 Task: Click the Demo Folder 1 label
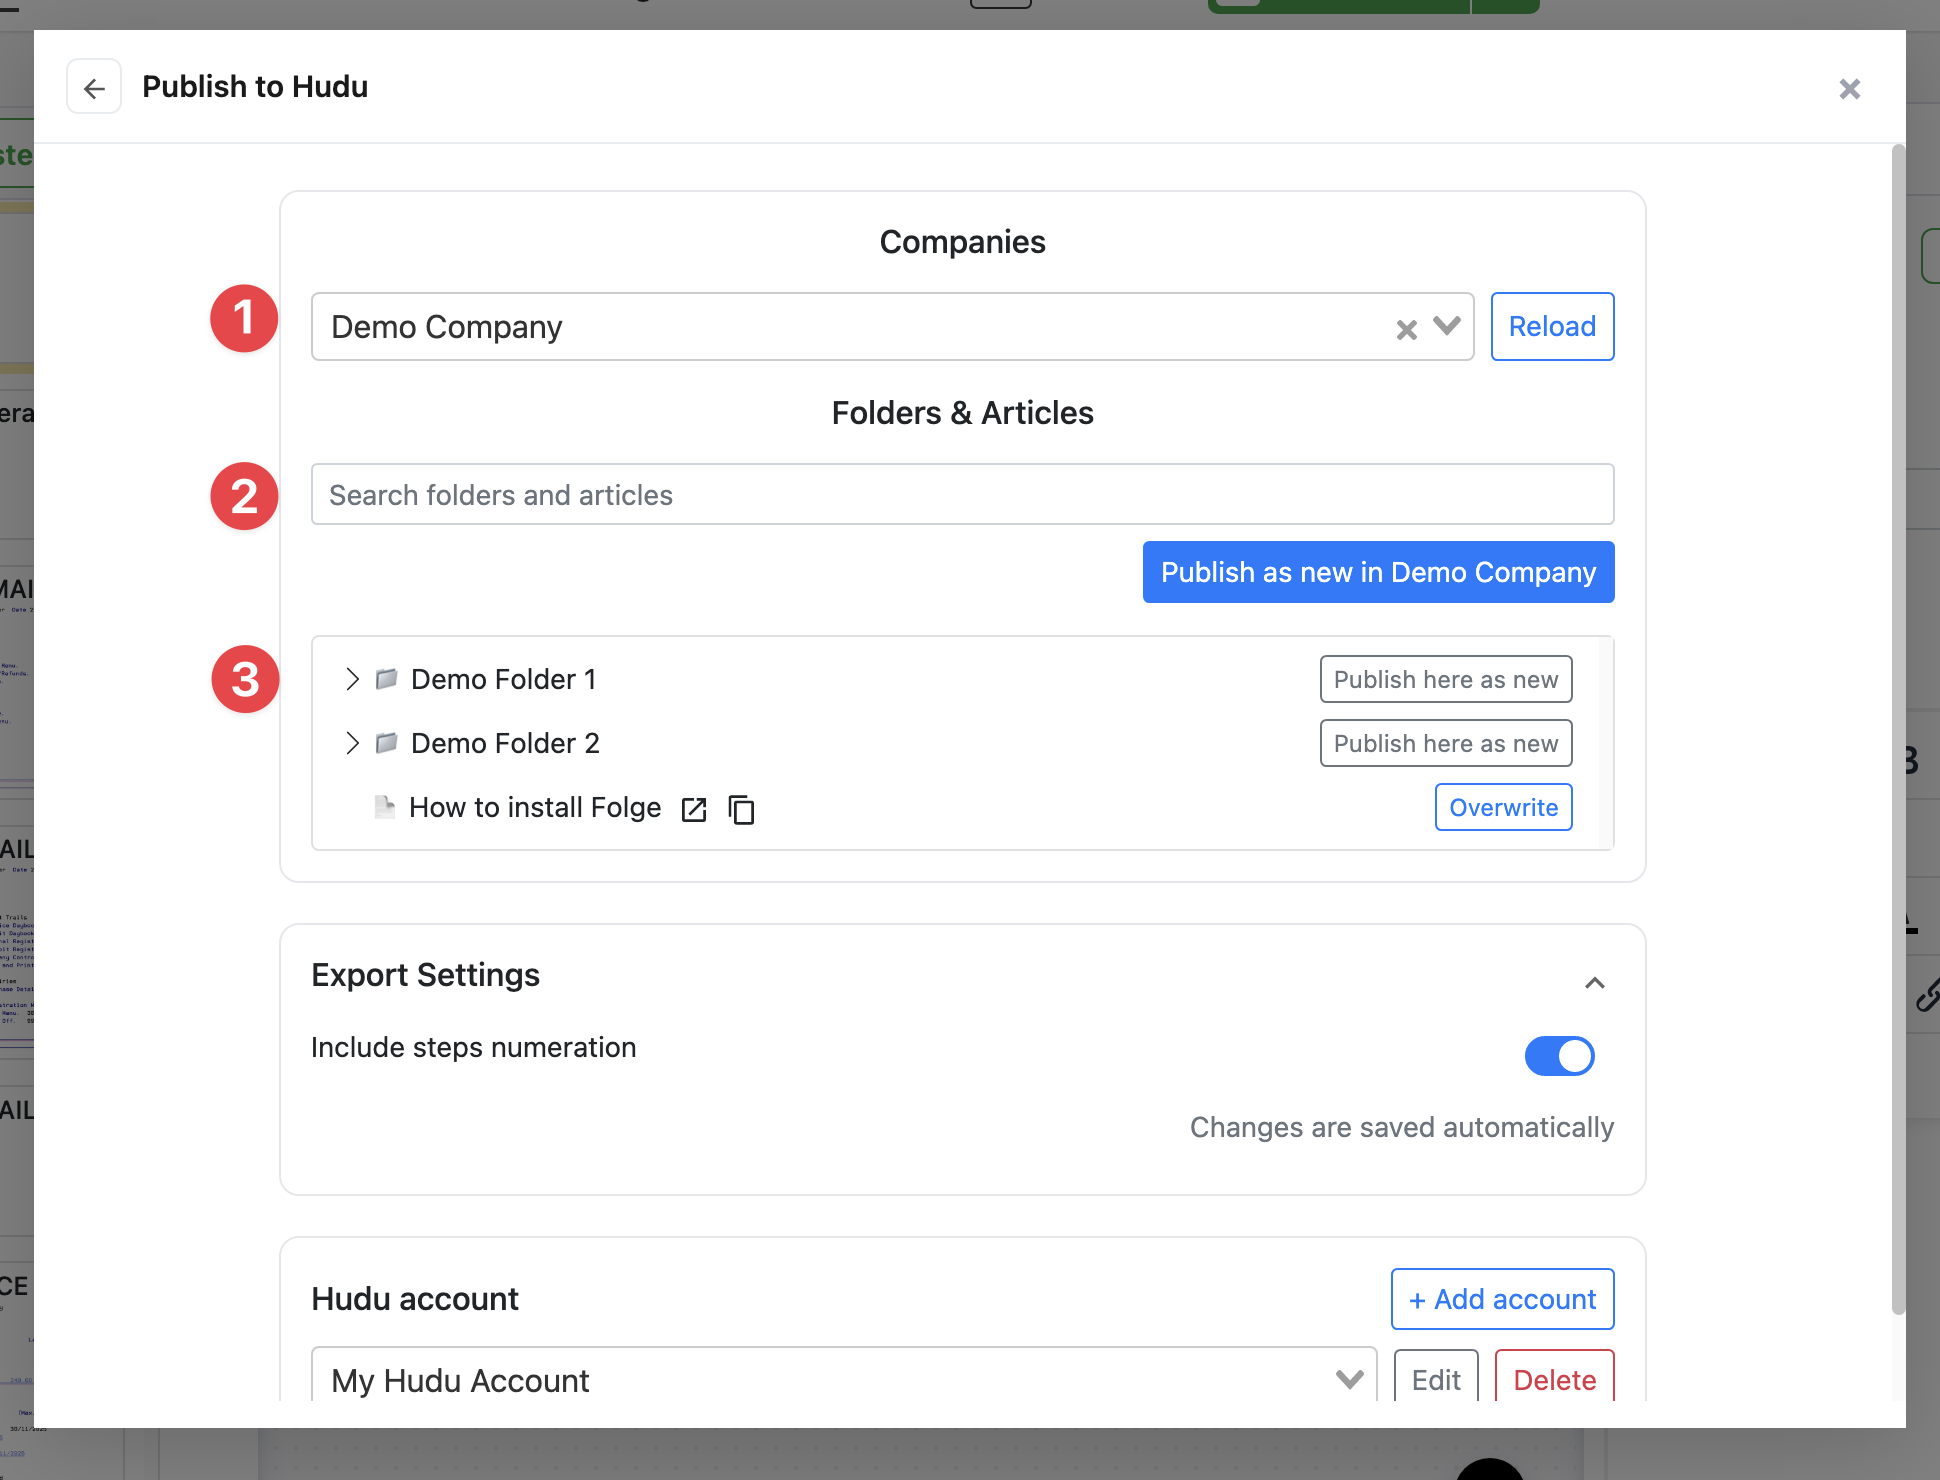point(503,679)
